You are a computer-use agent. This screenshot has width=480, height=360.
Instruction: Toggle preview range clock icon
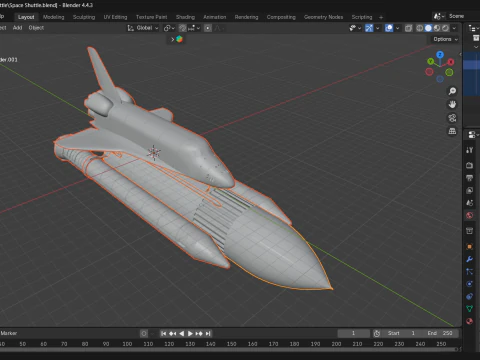377,333
